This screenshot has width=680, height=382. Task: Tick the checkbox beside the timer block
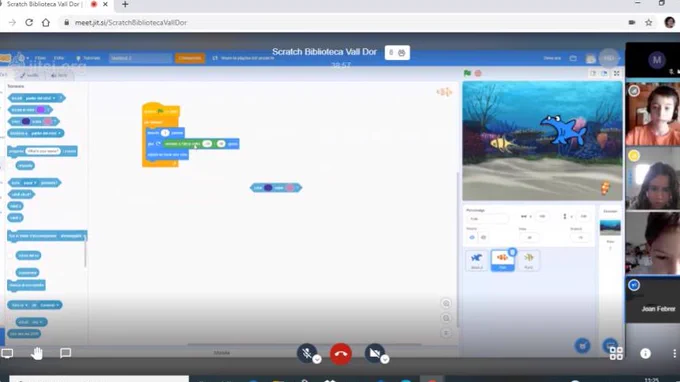coord(10,273)
